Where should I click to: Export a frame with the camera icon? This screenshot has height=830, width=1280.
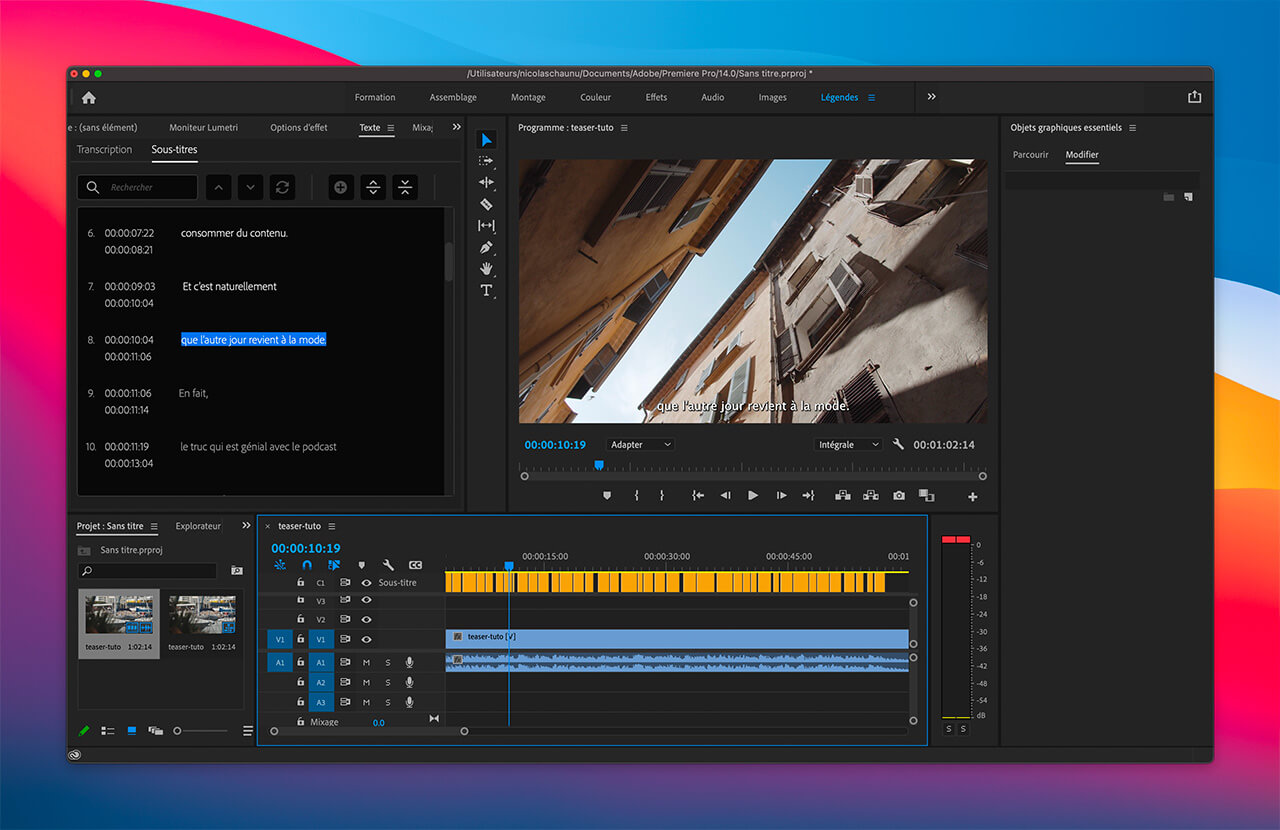point(898,495)
